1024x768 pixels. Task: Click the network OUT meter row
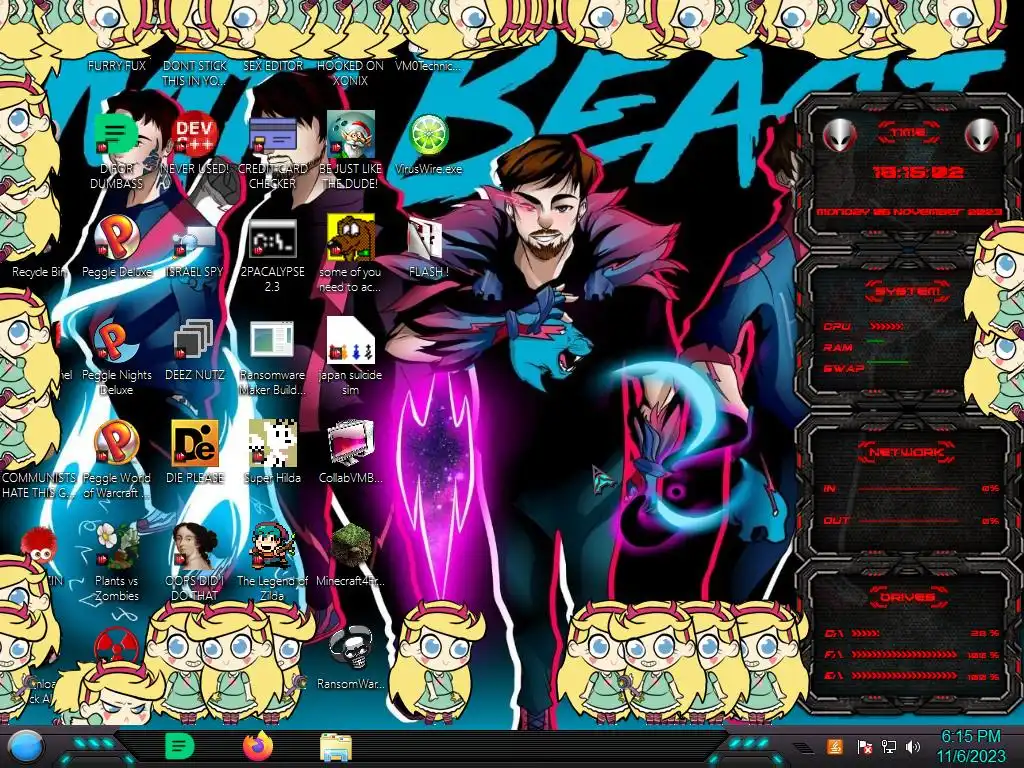click(912, 520)
